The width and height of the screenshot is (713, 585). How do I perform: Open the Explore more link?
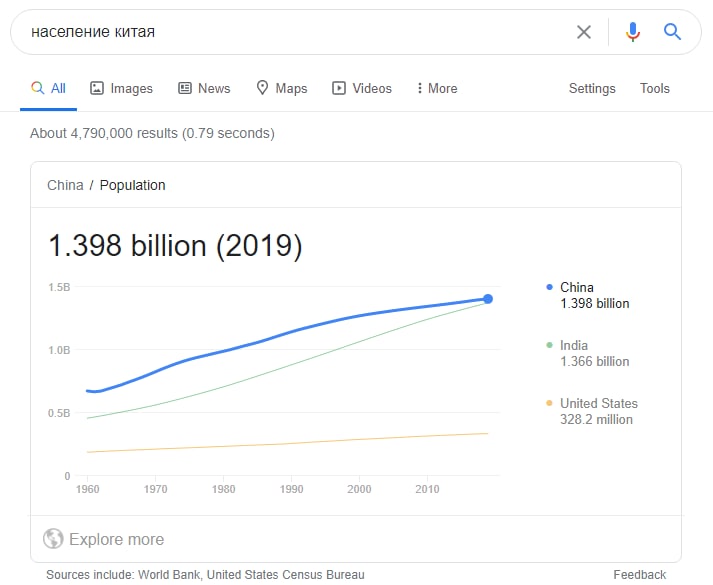[x=116, y=539]
